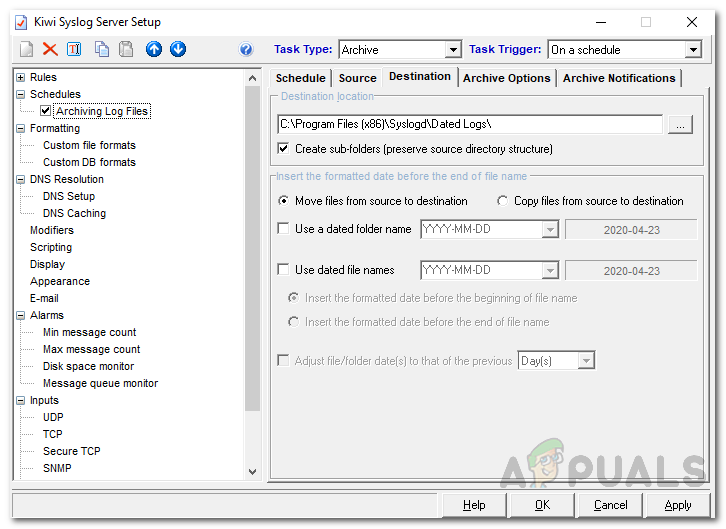726x529 pixels.
Task: Collapse the DNS Resolution tree node
Action: [20, 179]
